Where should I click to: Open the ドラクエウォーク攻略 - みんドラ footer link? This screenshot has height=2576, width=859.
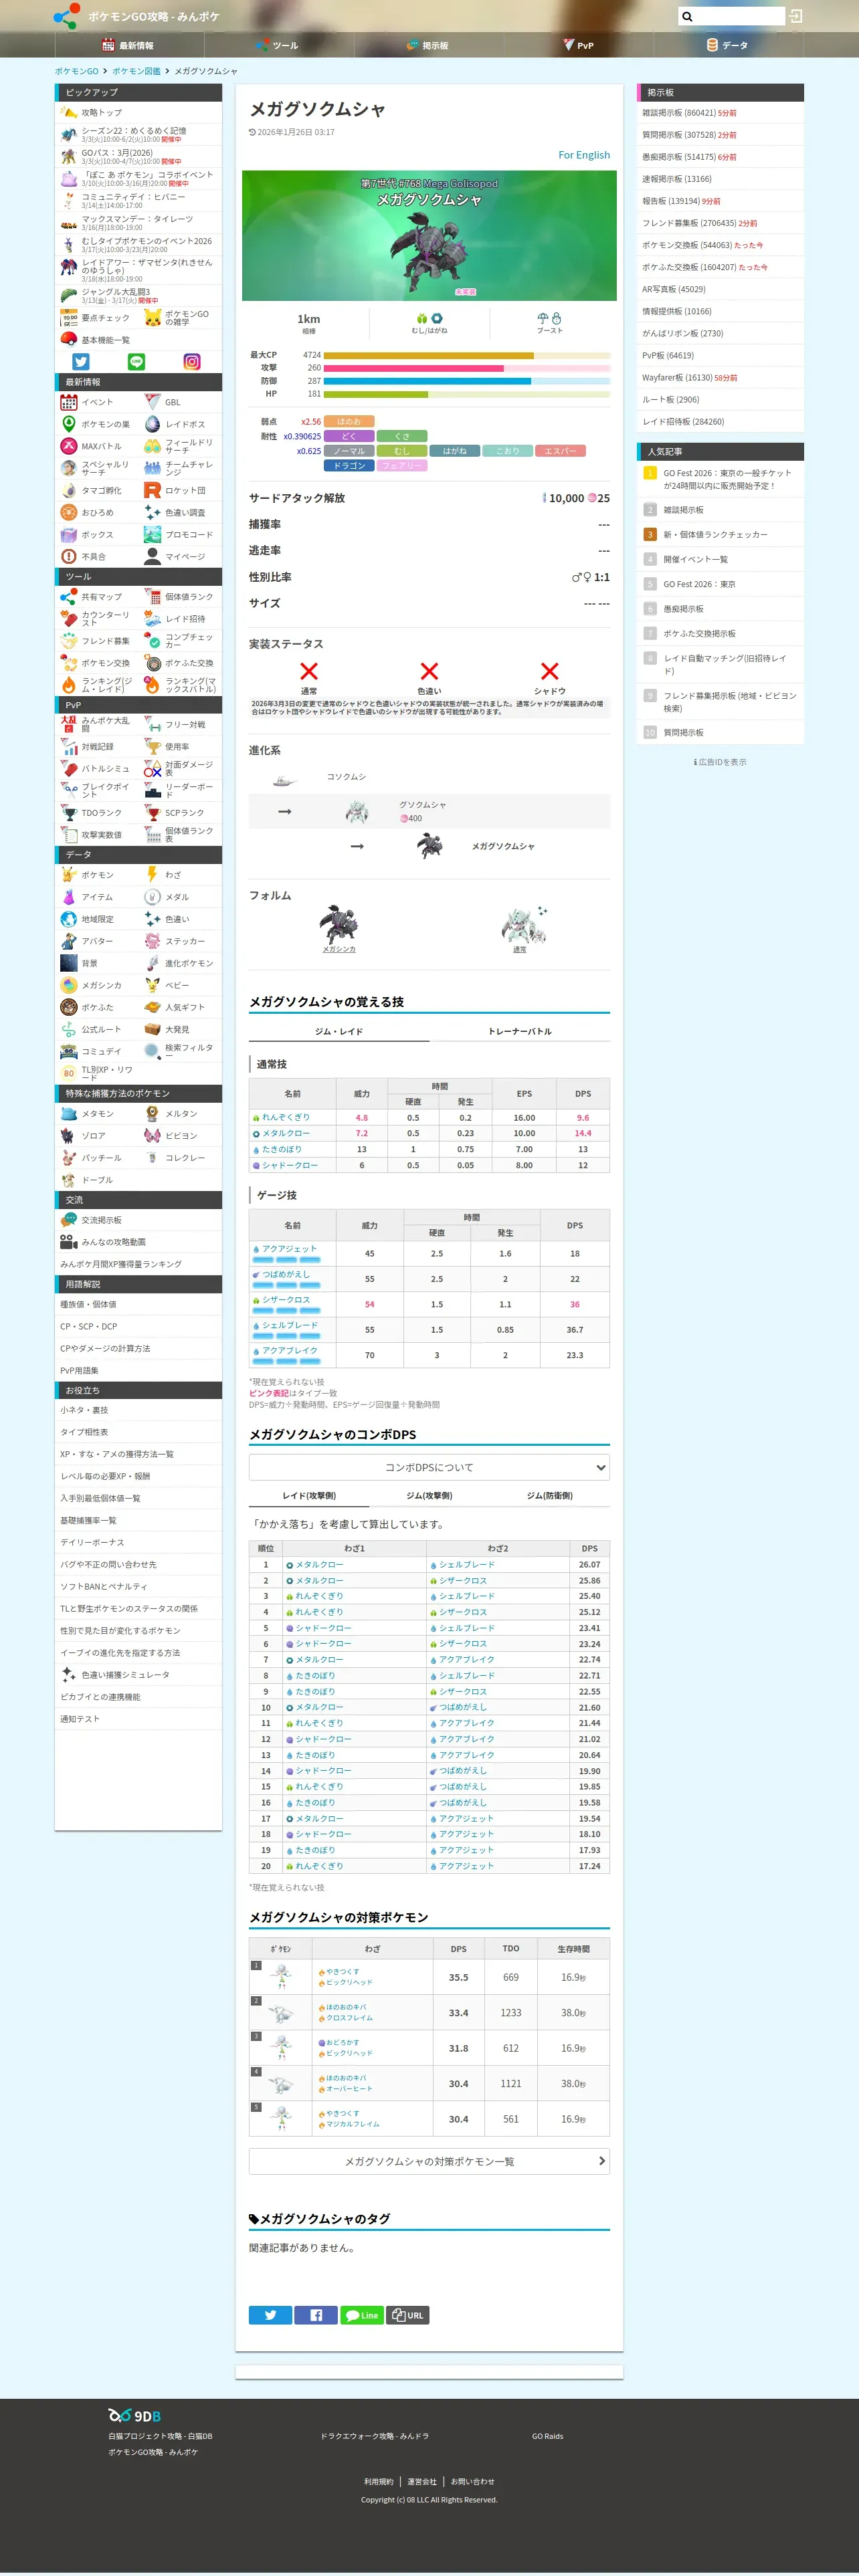(x=374, y=2436)
